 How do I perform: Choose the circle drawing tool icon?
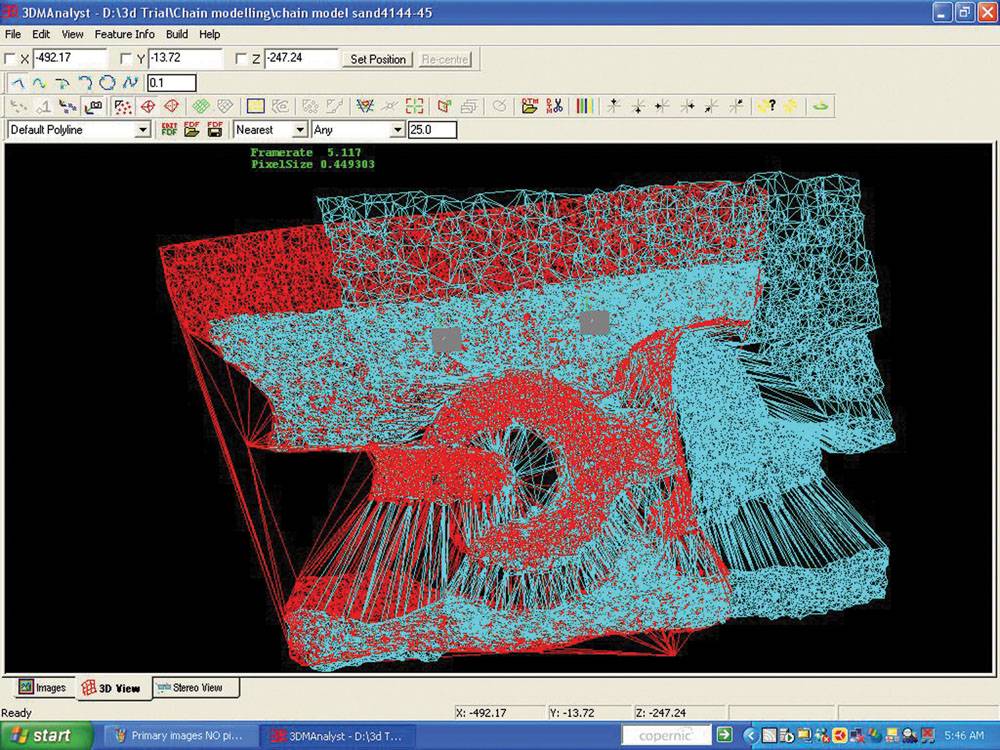coord(107,83)
